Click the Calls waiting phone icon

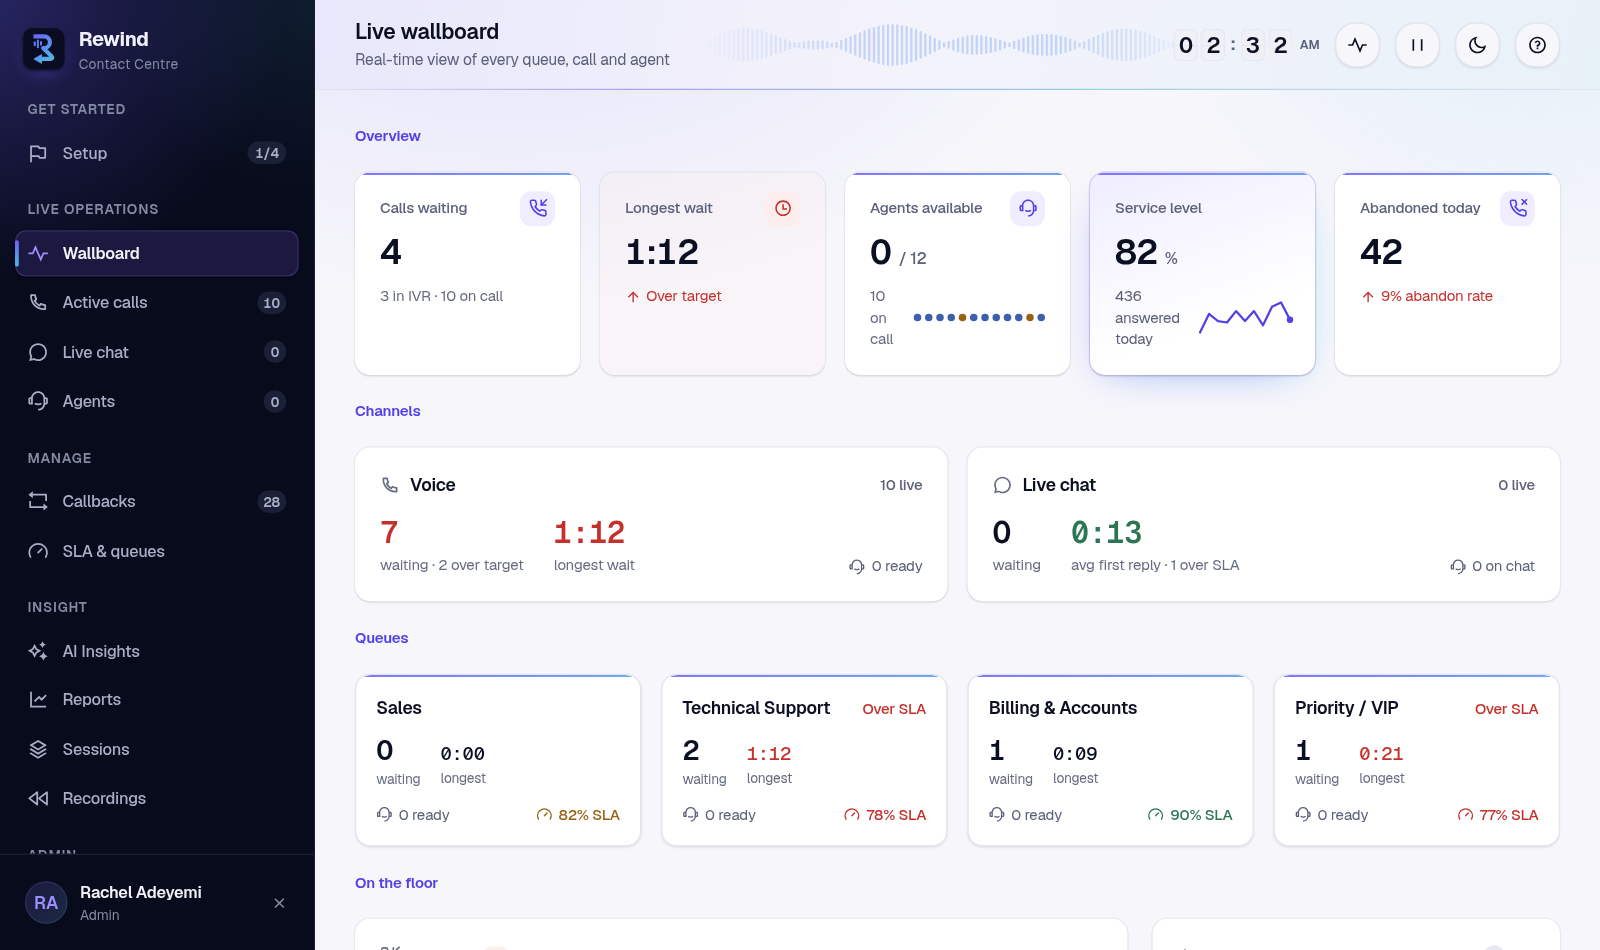538,208
